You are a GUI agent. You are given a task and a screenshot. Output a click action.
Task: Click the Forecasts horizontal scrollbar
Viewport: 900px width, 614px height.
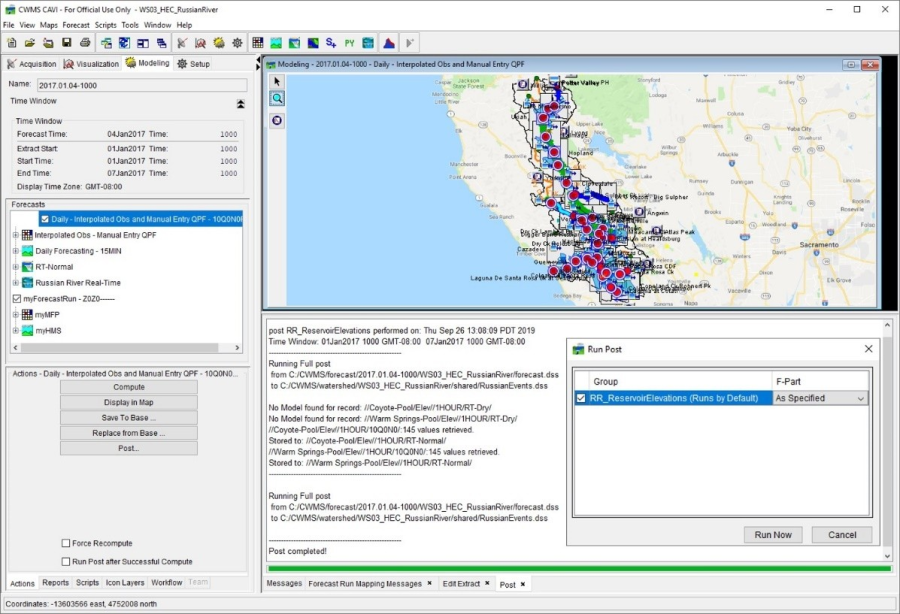point(126,348)
